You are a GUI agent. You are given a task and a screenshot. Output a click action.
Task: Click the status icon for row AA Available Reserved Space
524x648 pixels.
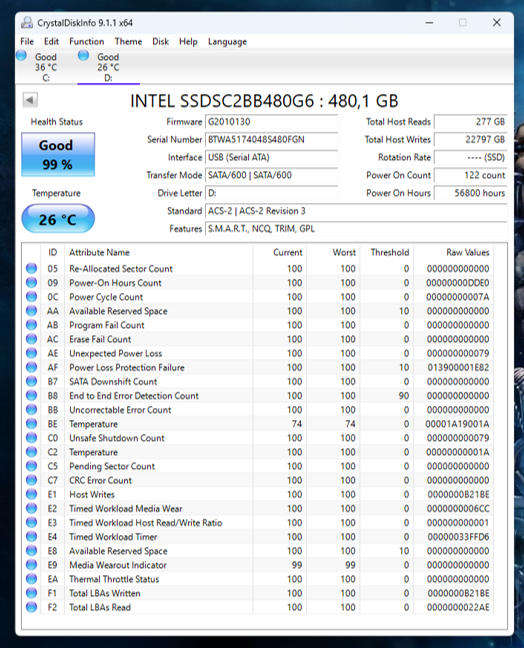tap(31, 311)
